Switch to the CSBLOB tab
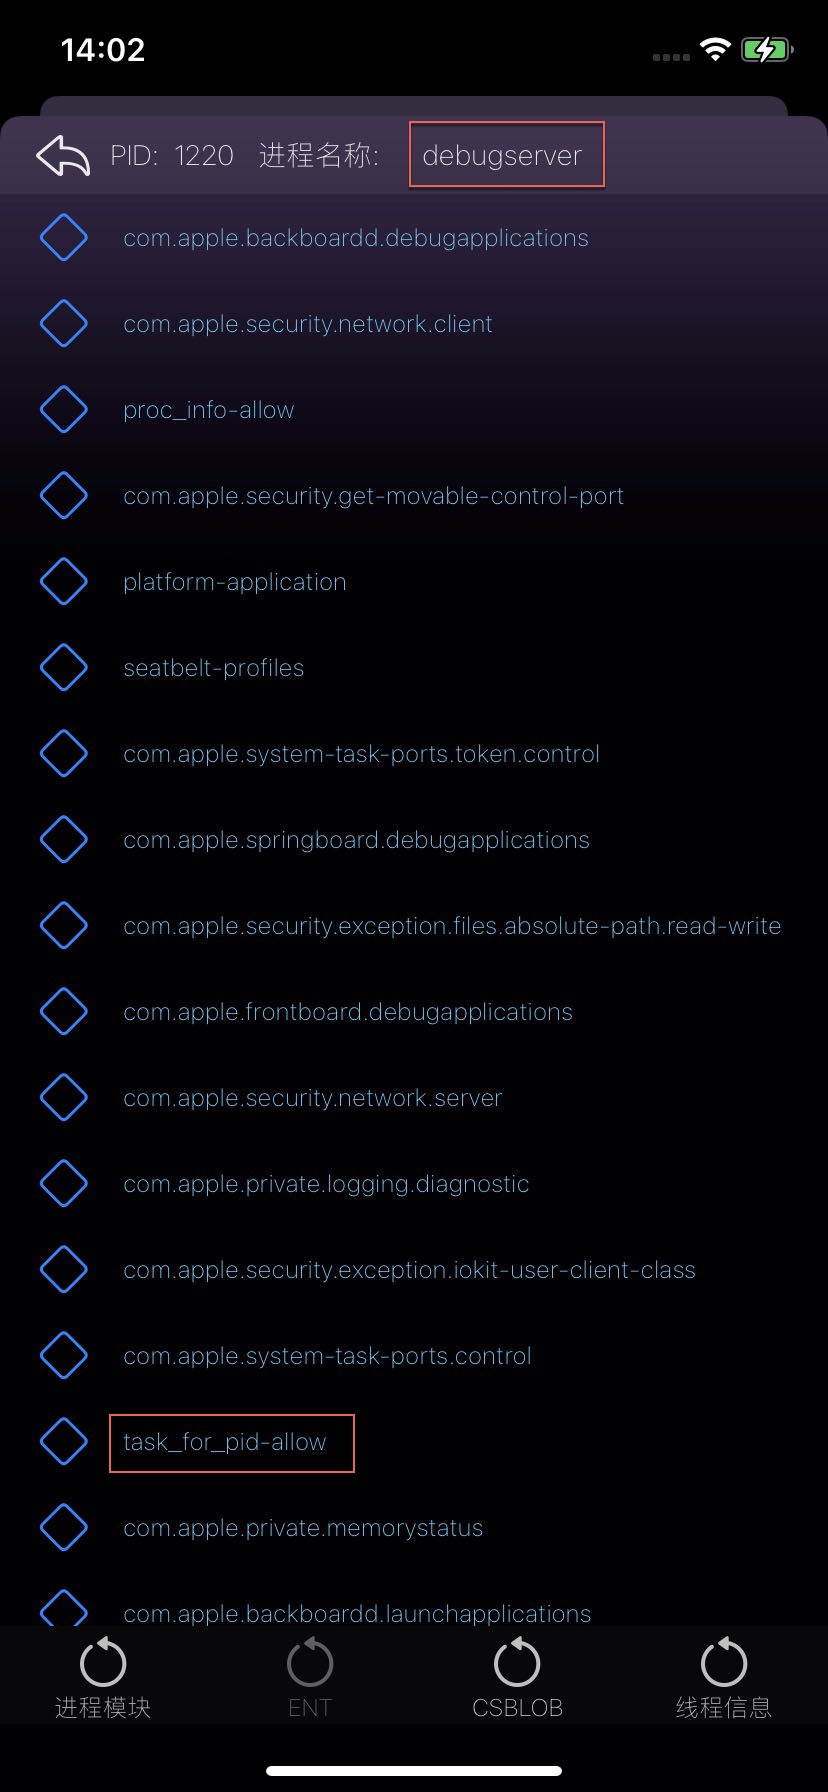This screenshot has width=828, height=1792. click(x=517, y=1680)
